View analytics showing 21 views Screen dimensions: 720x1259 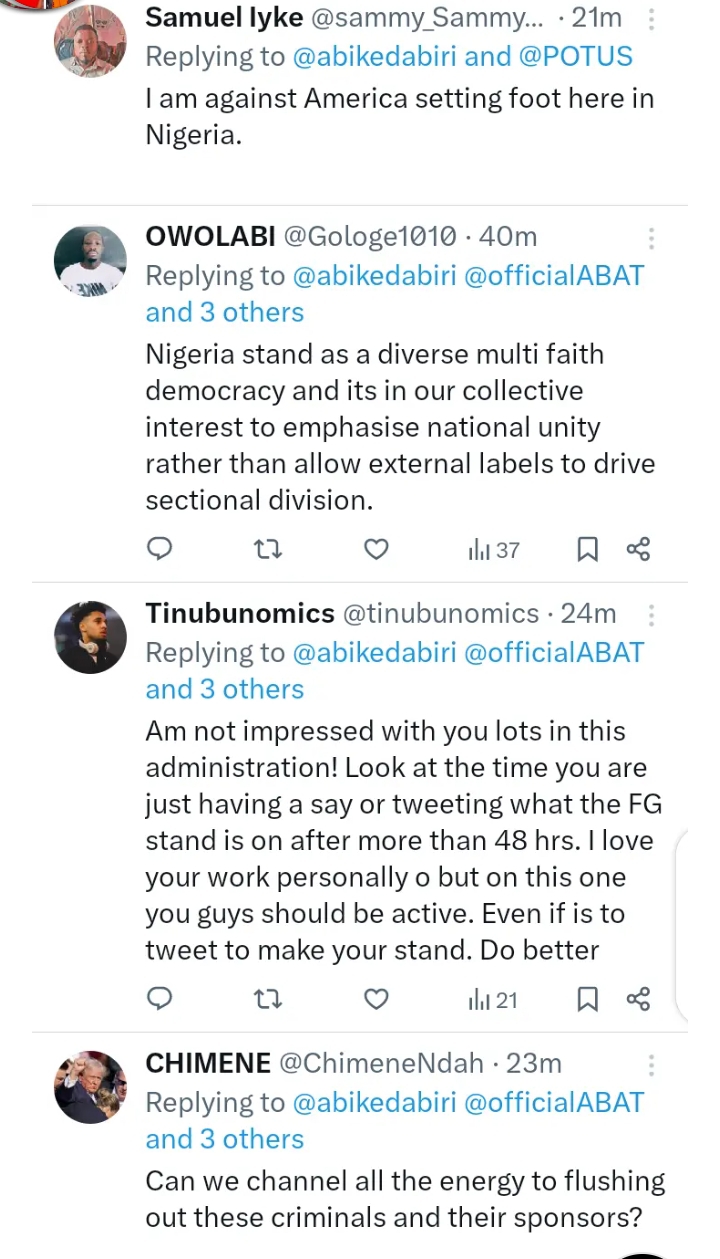[x=493, y=998]
